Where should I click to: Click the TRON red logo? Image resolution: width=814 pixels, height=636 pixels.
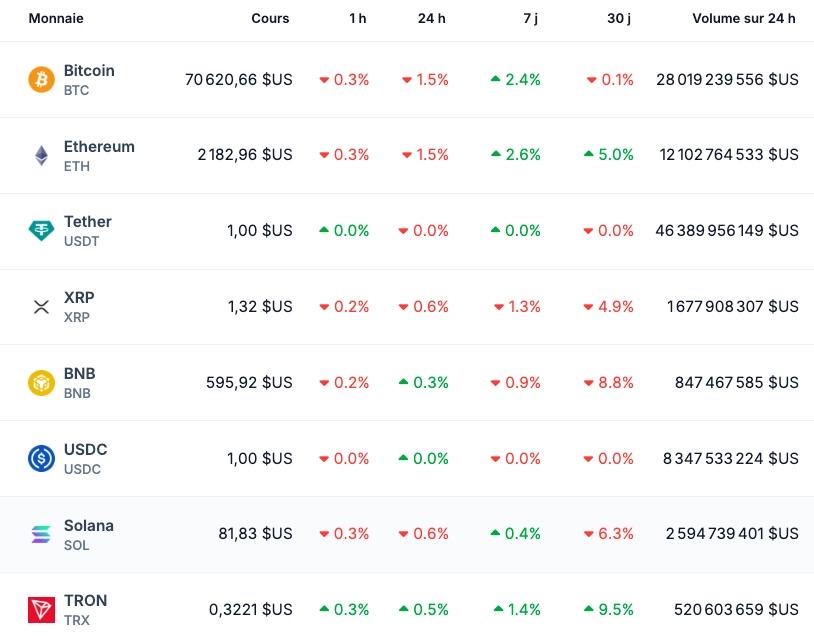[40, 608]
